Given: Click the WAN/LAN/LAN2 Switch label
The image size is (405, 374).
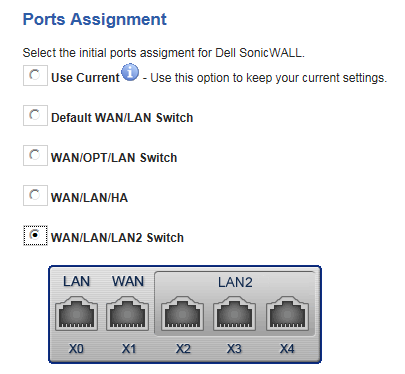Looking at the screenshot, I should coord(117,238).
